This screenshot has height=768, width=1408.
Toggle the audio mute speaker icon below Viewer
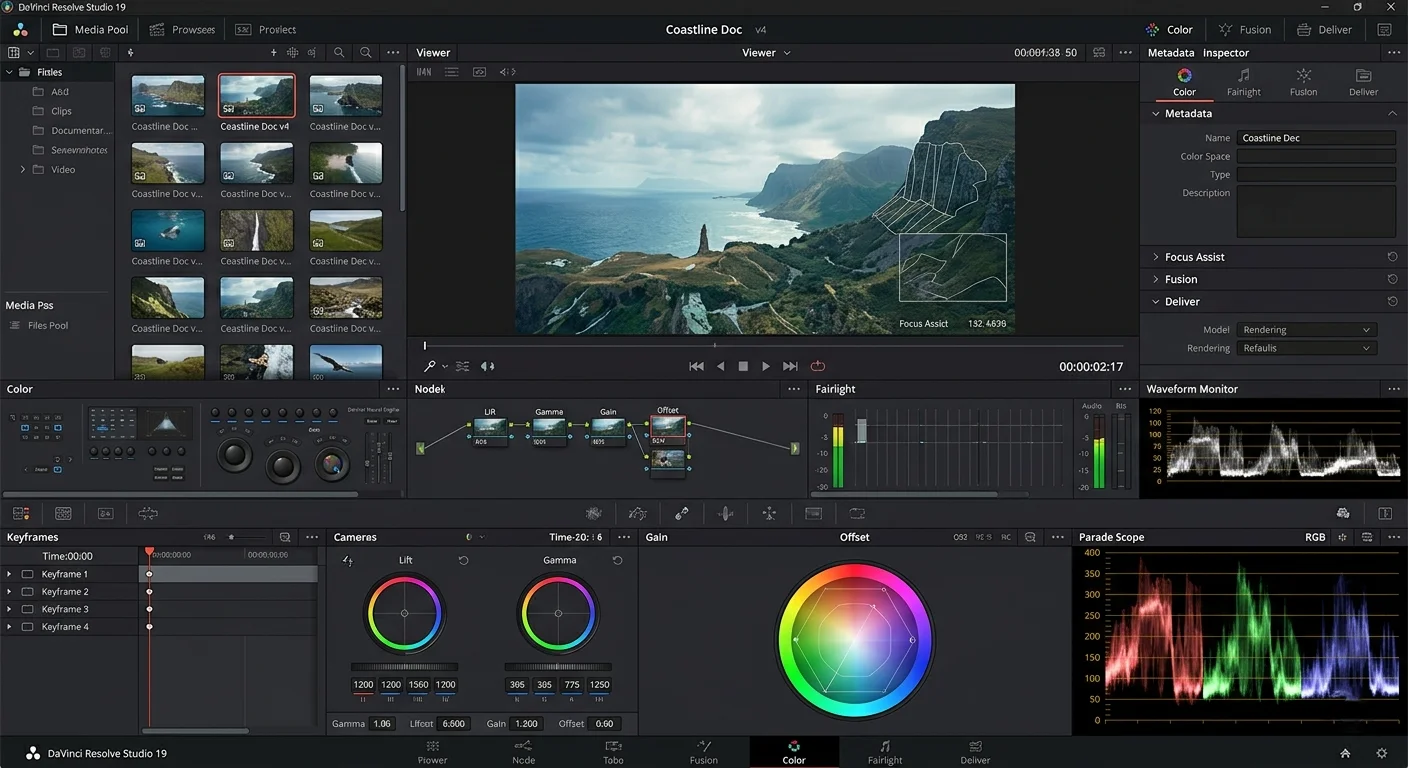coord(488,366)
